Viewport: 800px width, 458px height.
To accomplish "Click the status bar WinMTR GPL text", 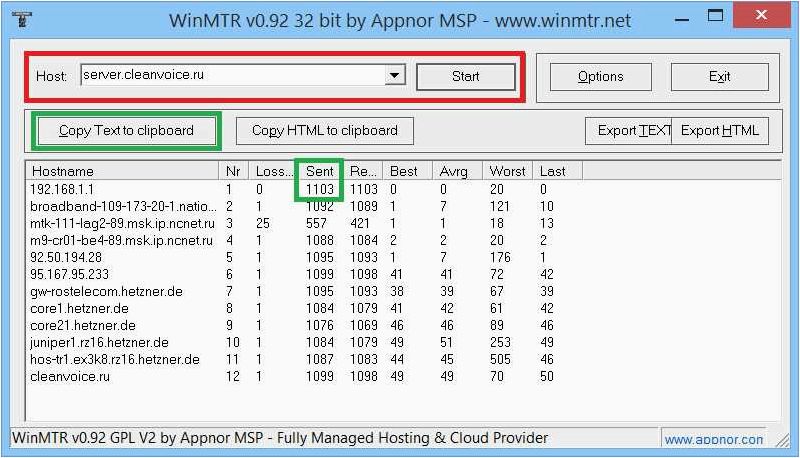I will point(280,438).
